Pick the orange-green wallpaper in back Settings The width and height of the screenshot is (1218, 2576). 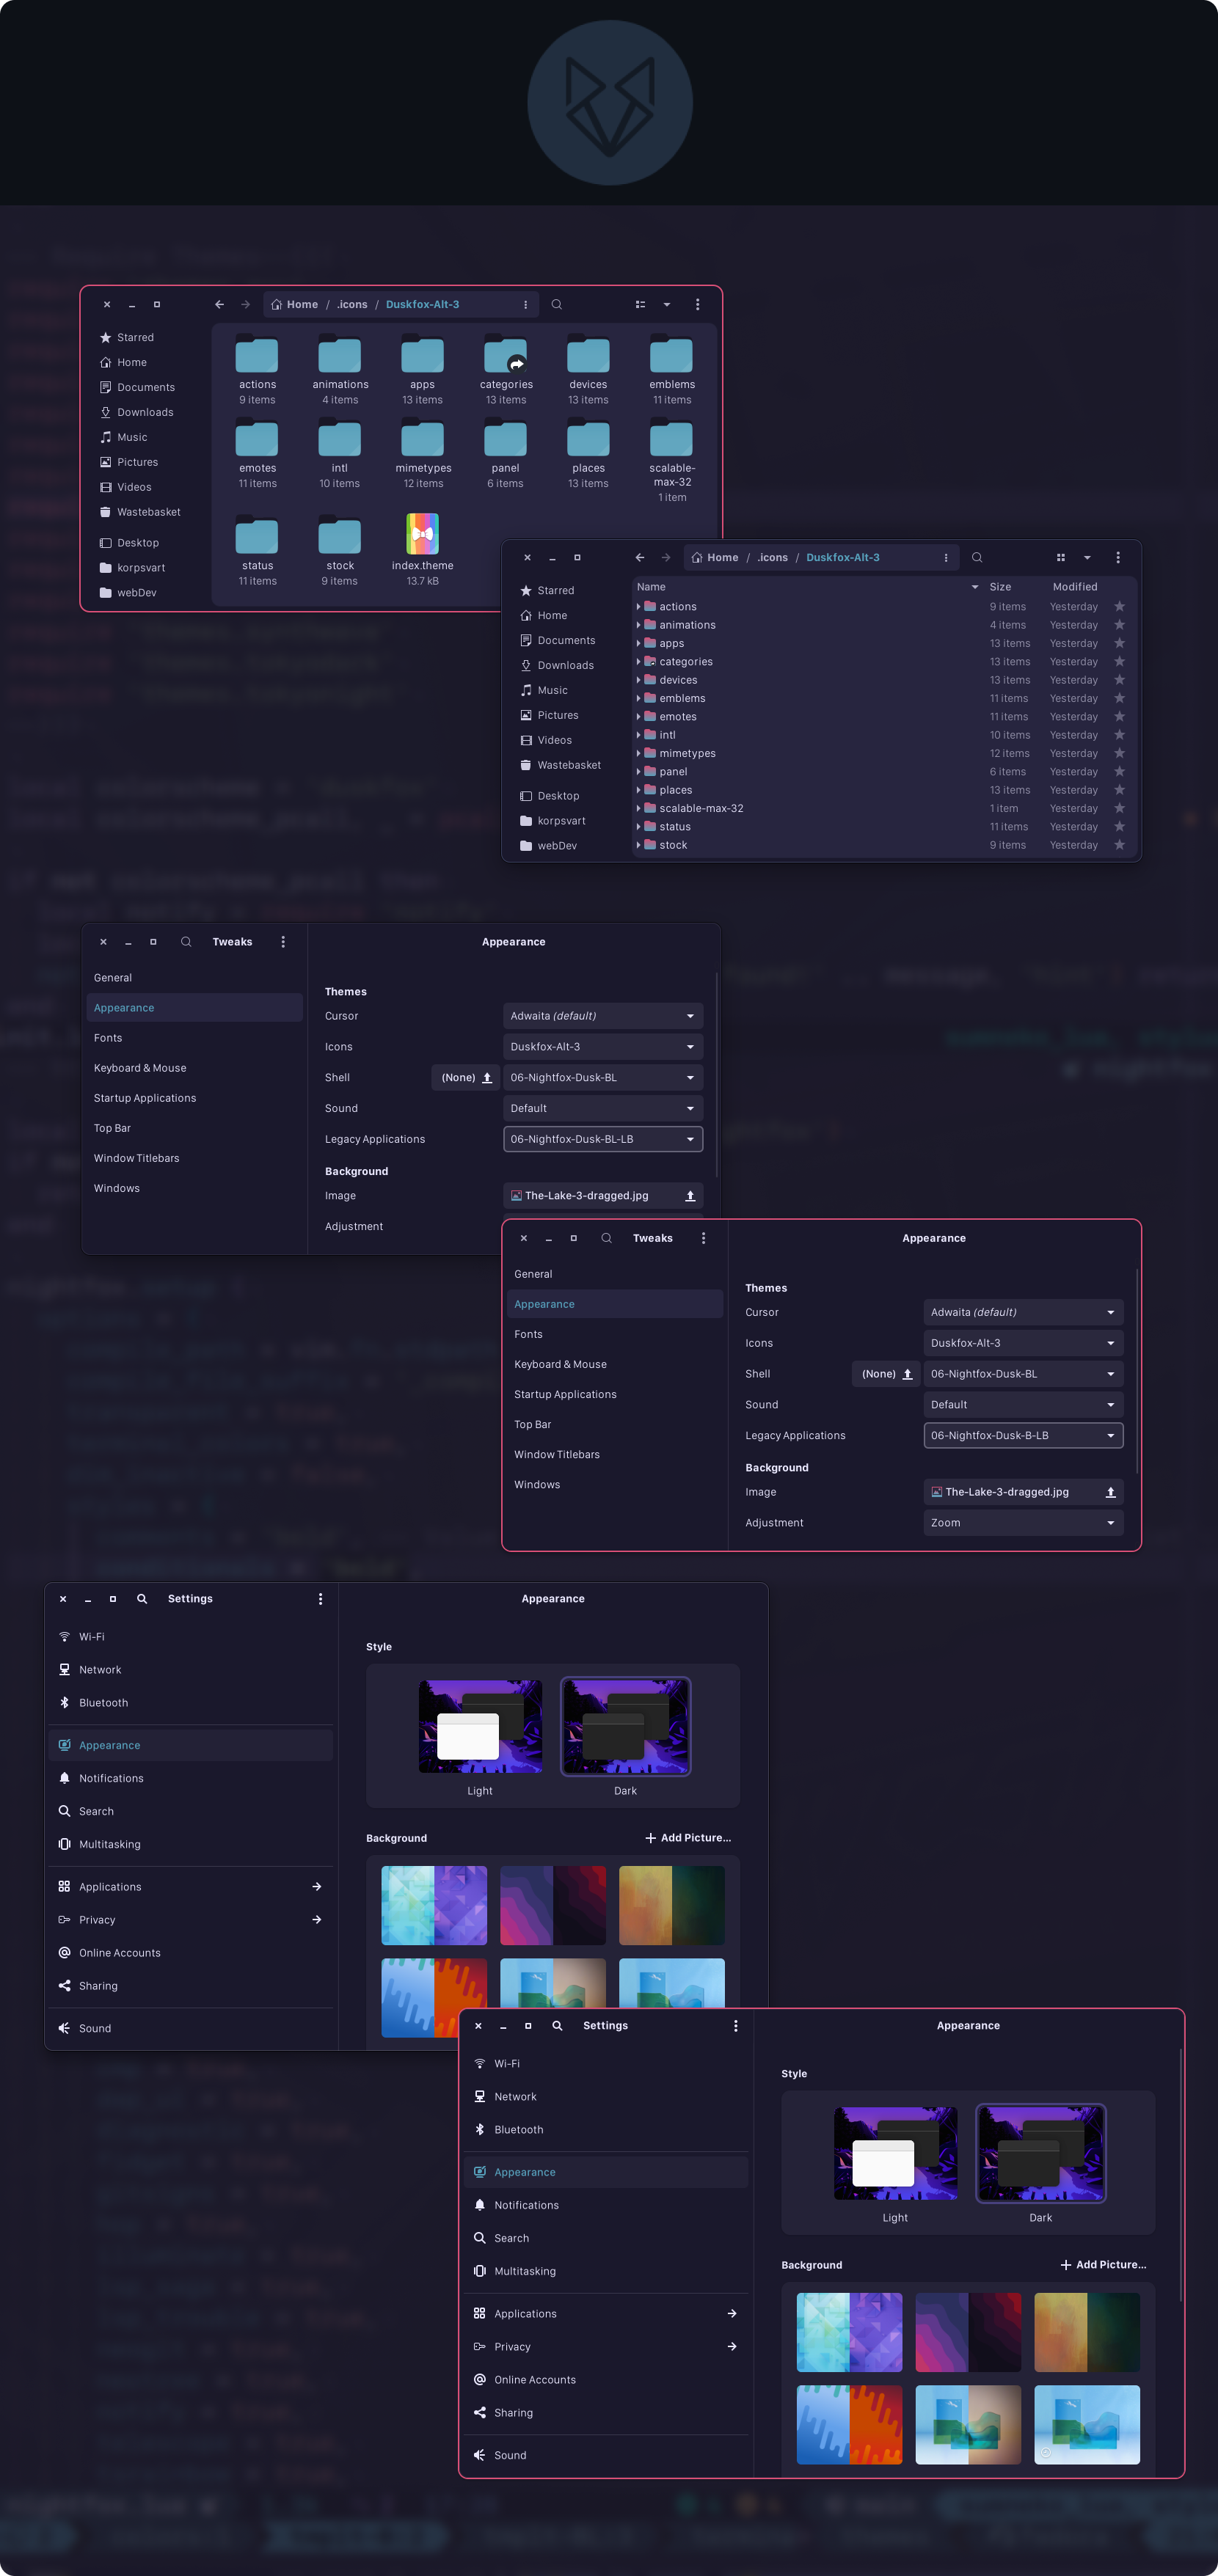point(672,1906)
